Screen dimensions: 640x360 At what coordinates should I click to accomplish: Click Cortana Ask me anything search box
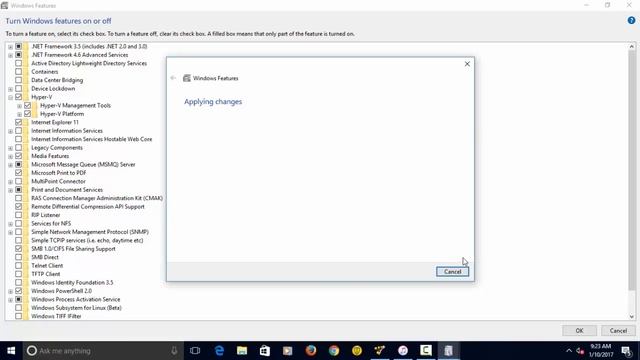tap(103, 351)
